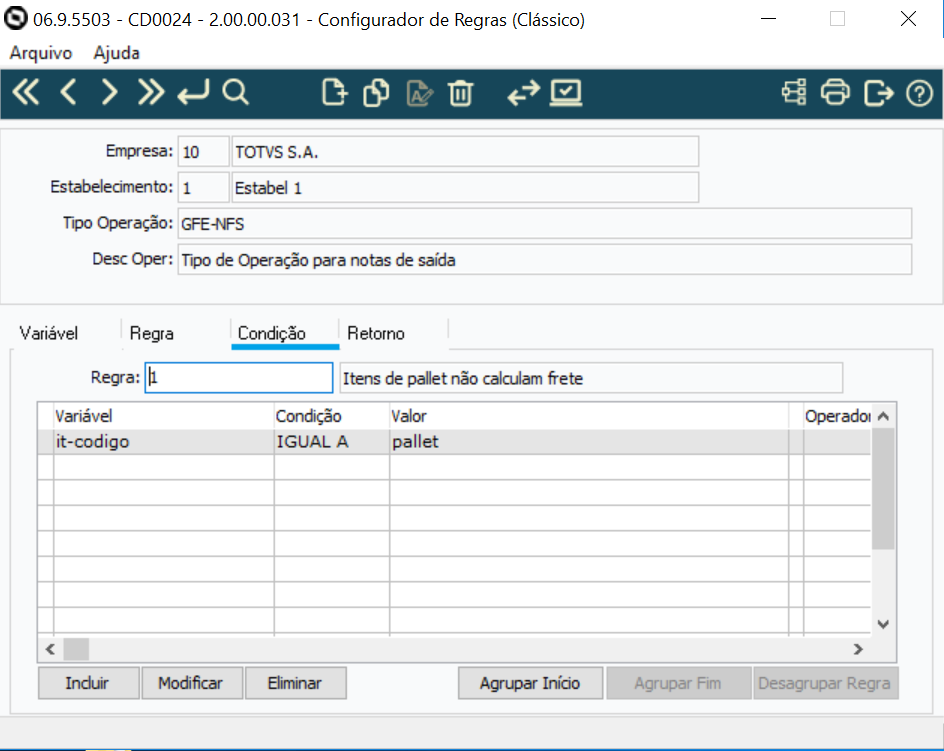Select the pallet value cell
The height and width of the screenshot is (751, 944).
(x=589, y=441)
